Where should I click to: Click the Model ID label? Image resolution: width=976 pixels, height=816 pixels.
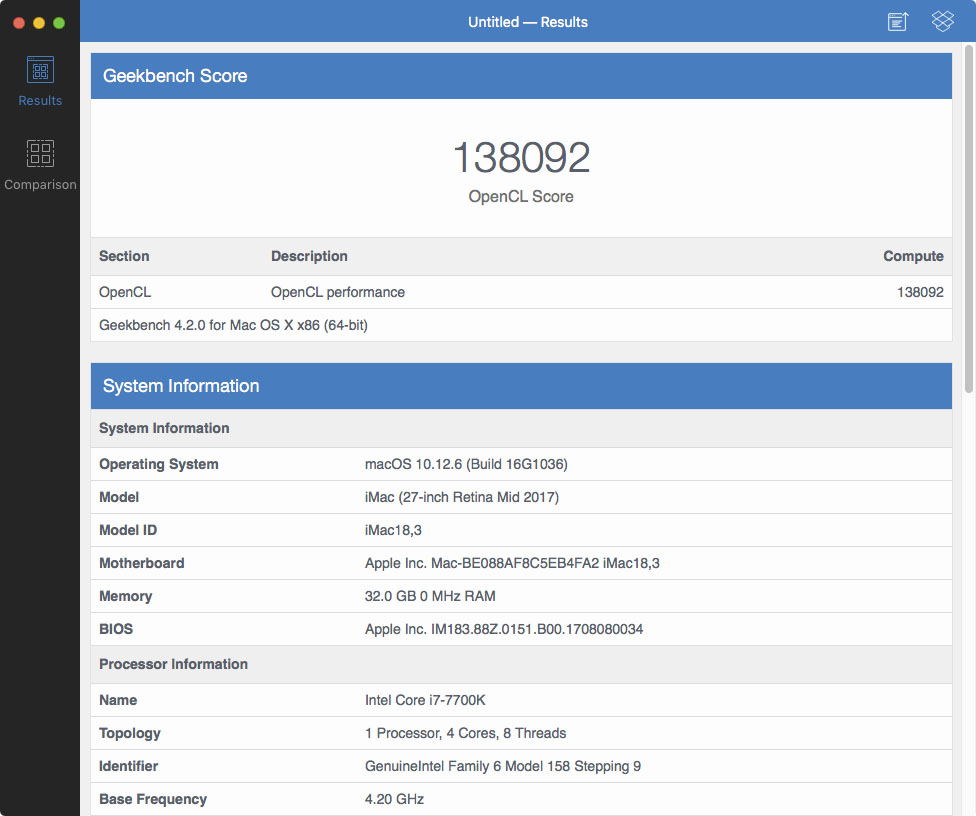(x=128, y=530)
